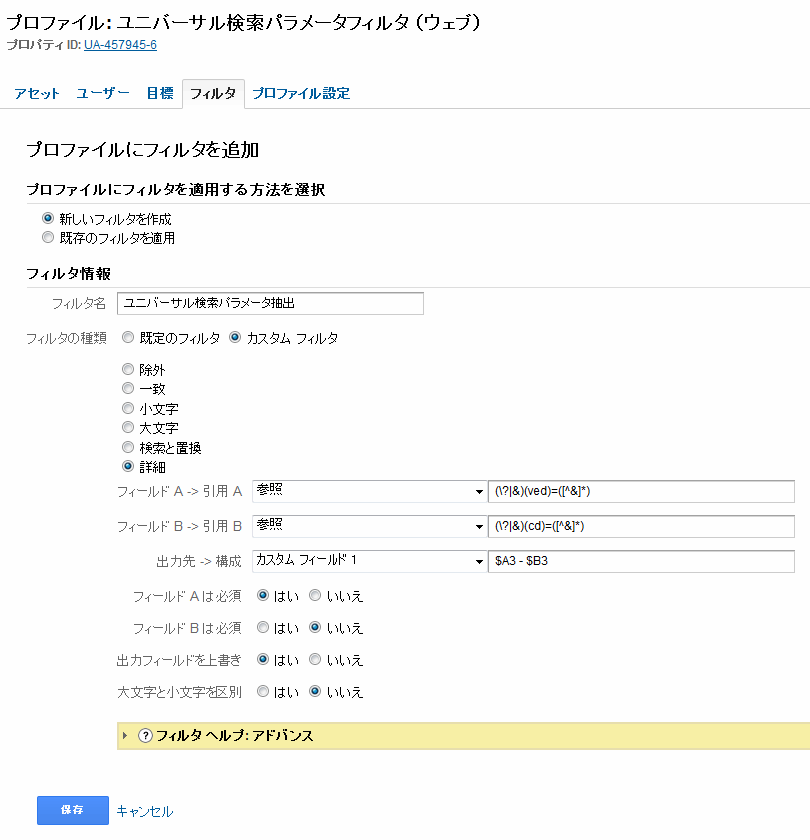
Task: Set 出力フィールドを上書き to いいえ
Action: (x=315, y=660)
